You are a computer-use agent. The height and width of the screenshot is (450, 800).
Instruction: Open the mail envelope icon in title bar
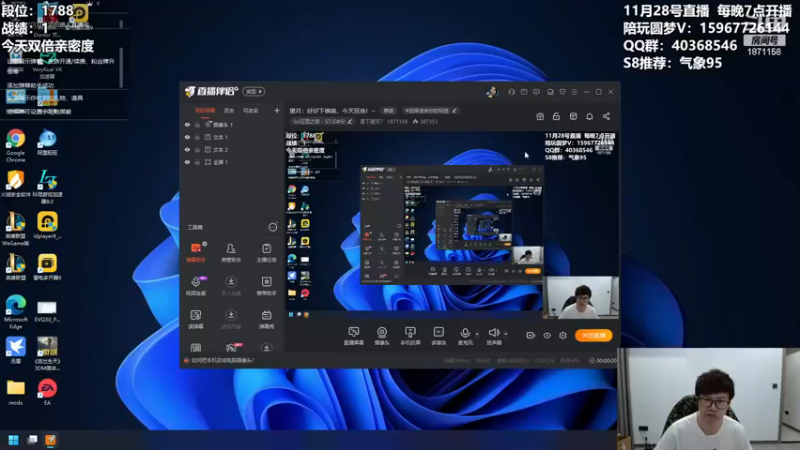(x=524, y=92)
